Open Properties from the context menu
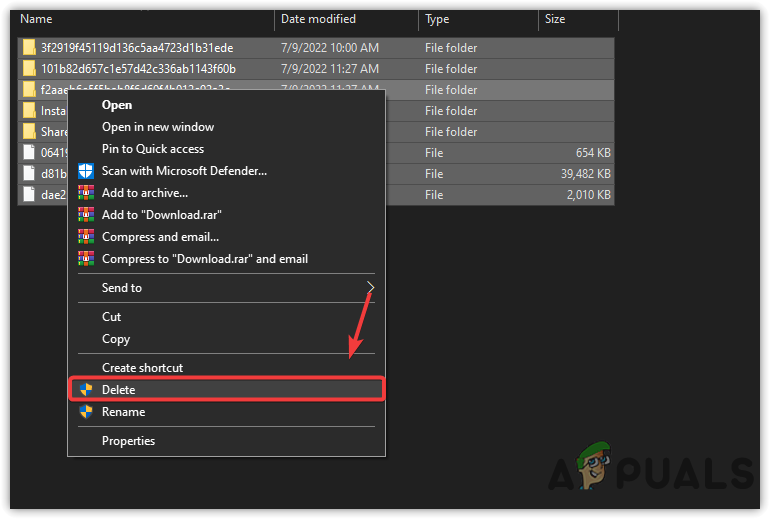This screenshot has width=770, height=519. 129,441
